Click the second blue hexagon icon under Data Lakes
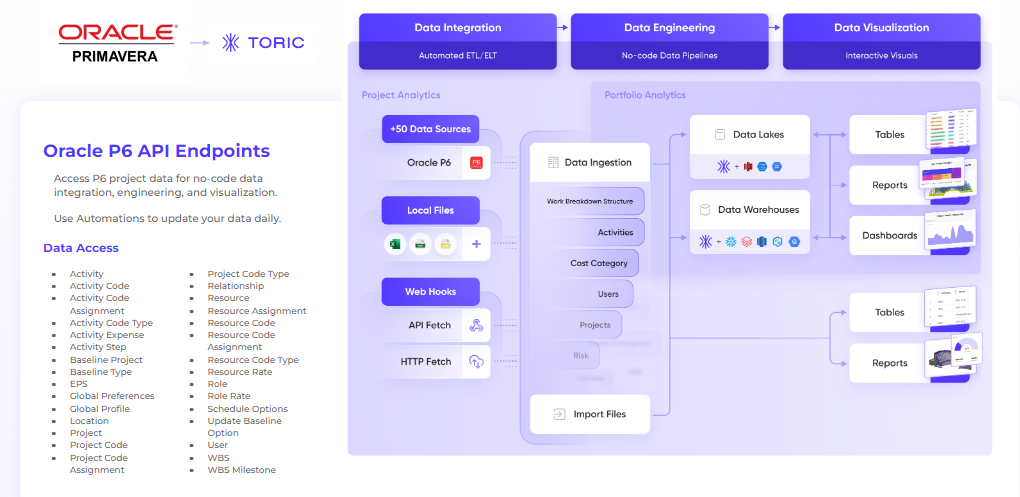 coord(776,167)
